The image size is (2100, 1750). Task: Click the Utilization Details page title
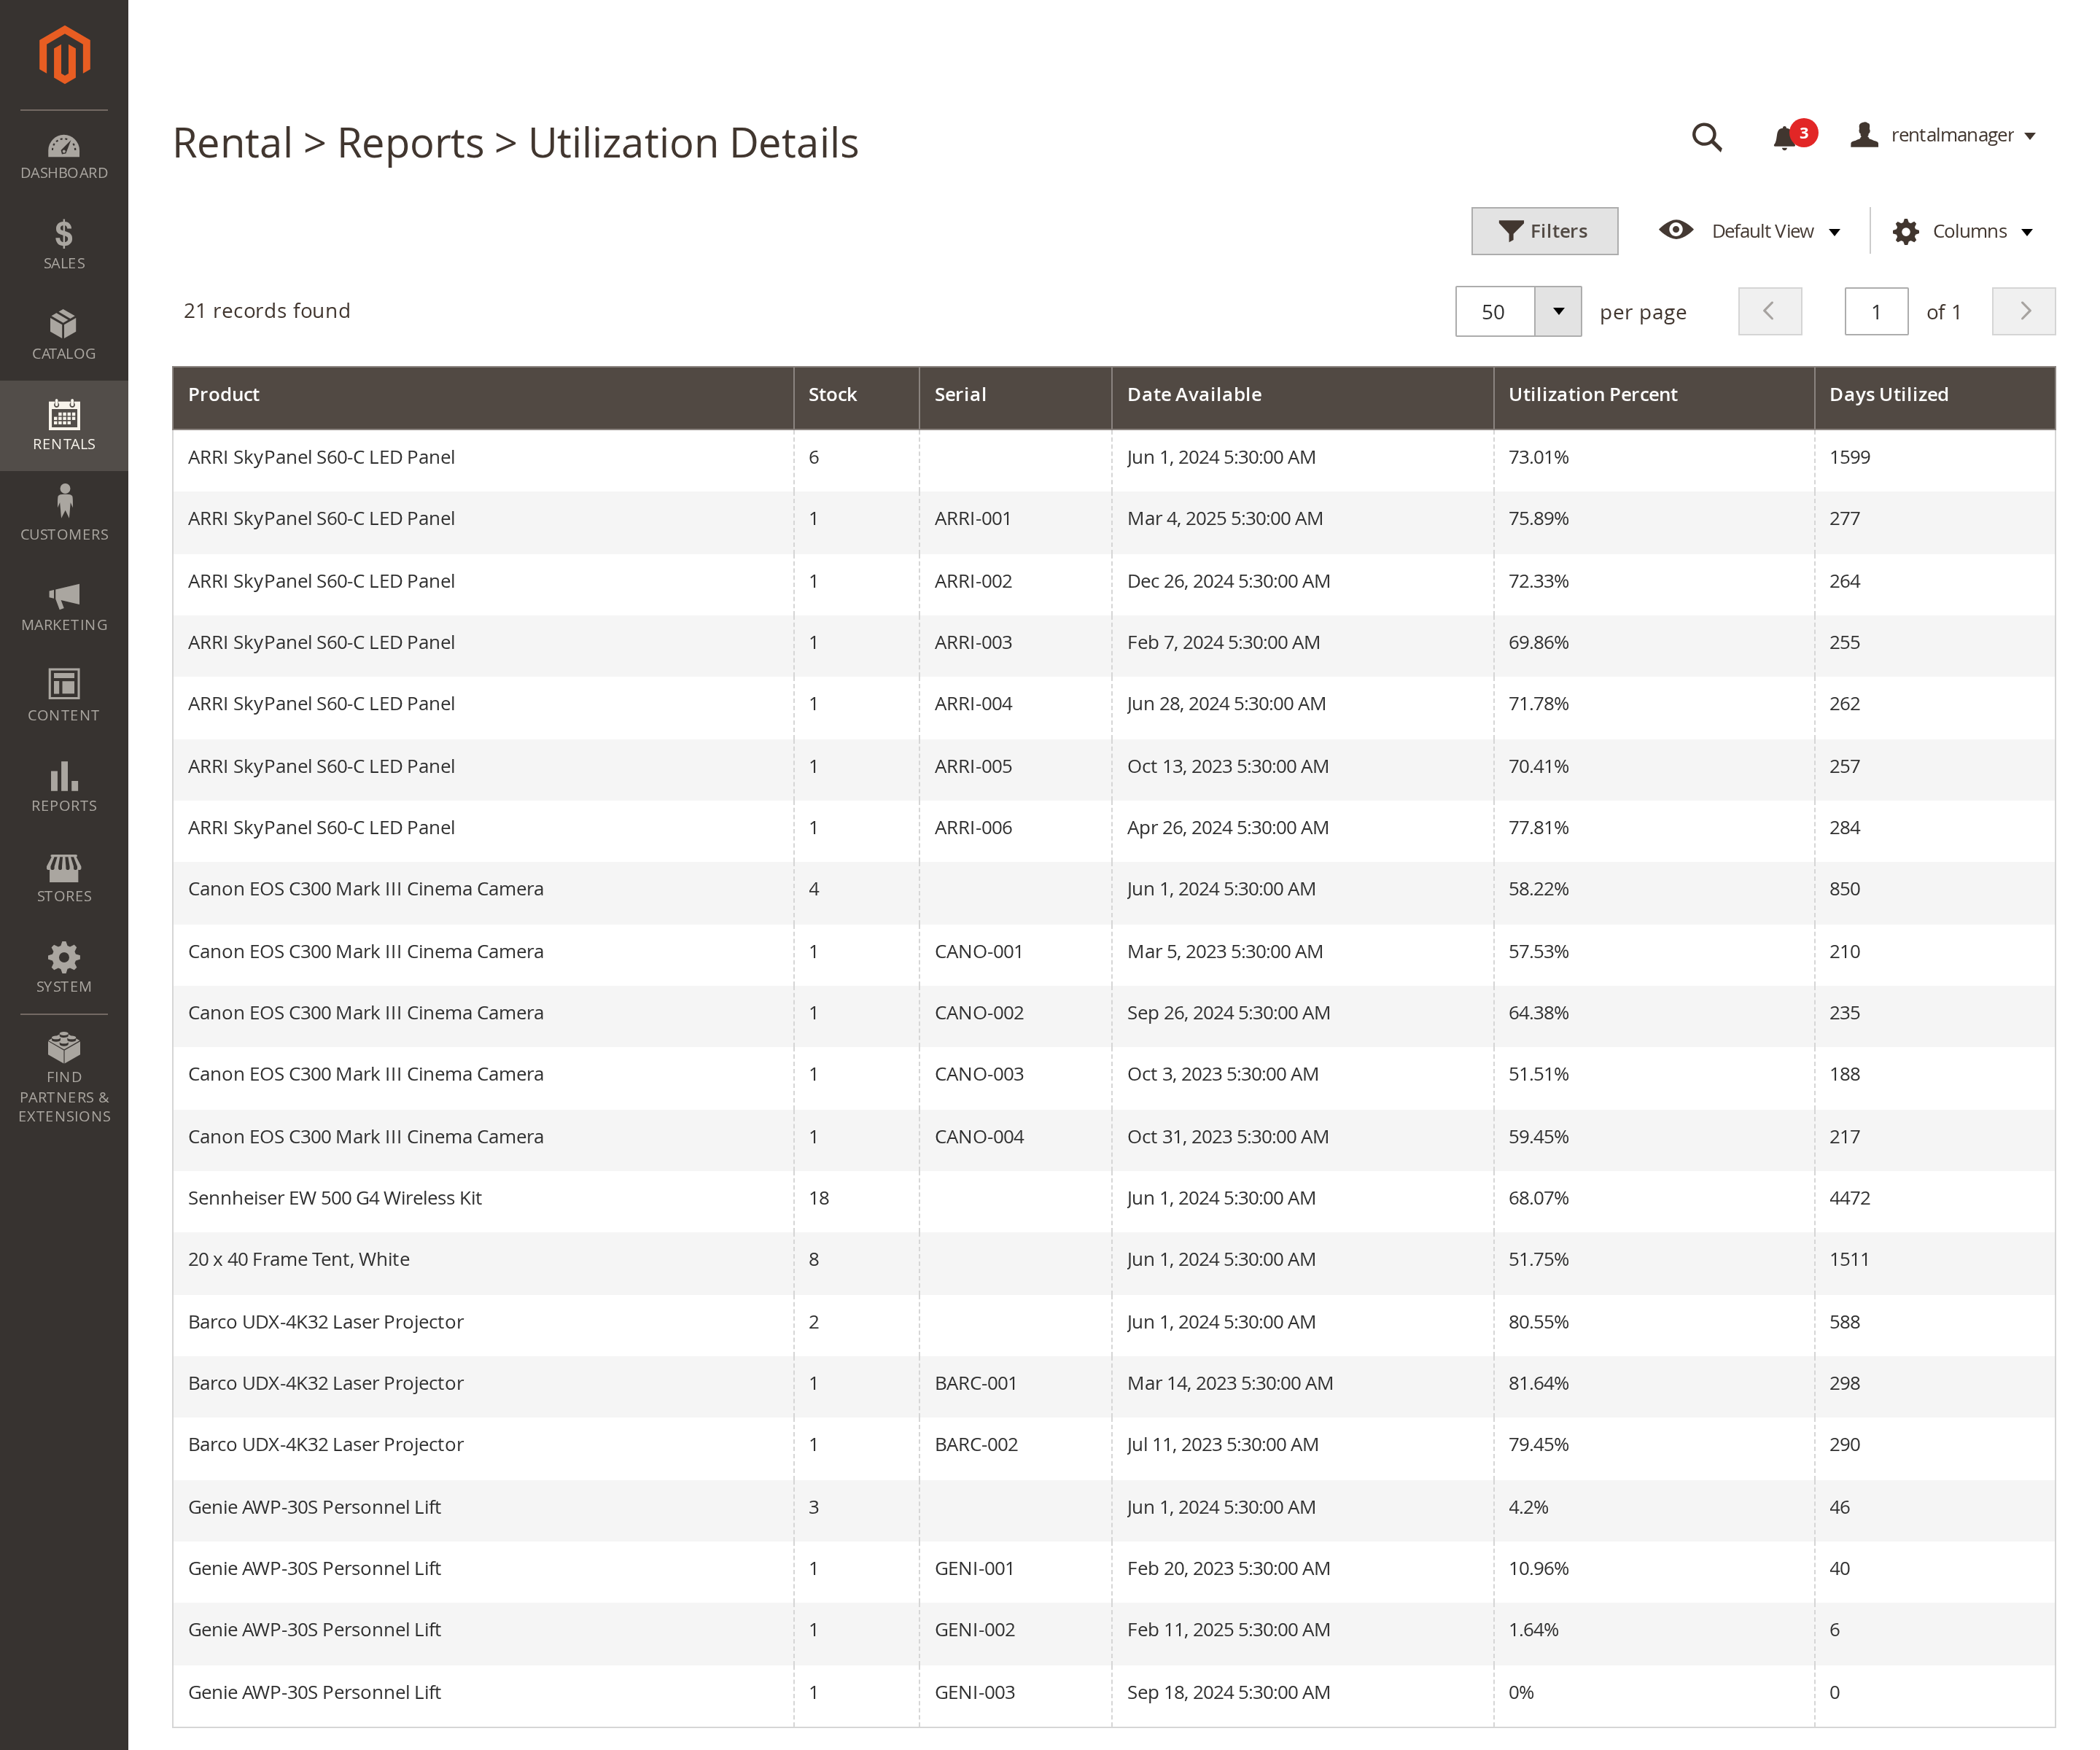pyautogui.click(x=693, y=143)
